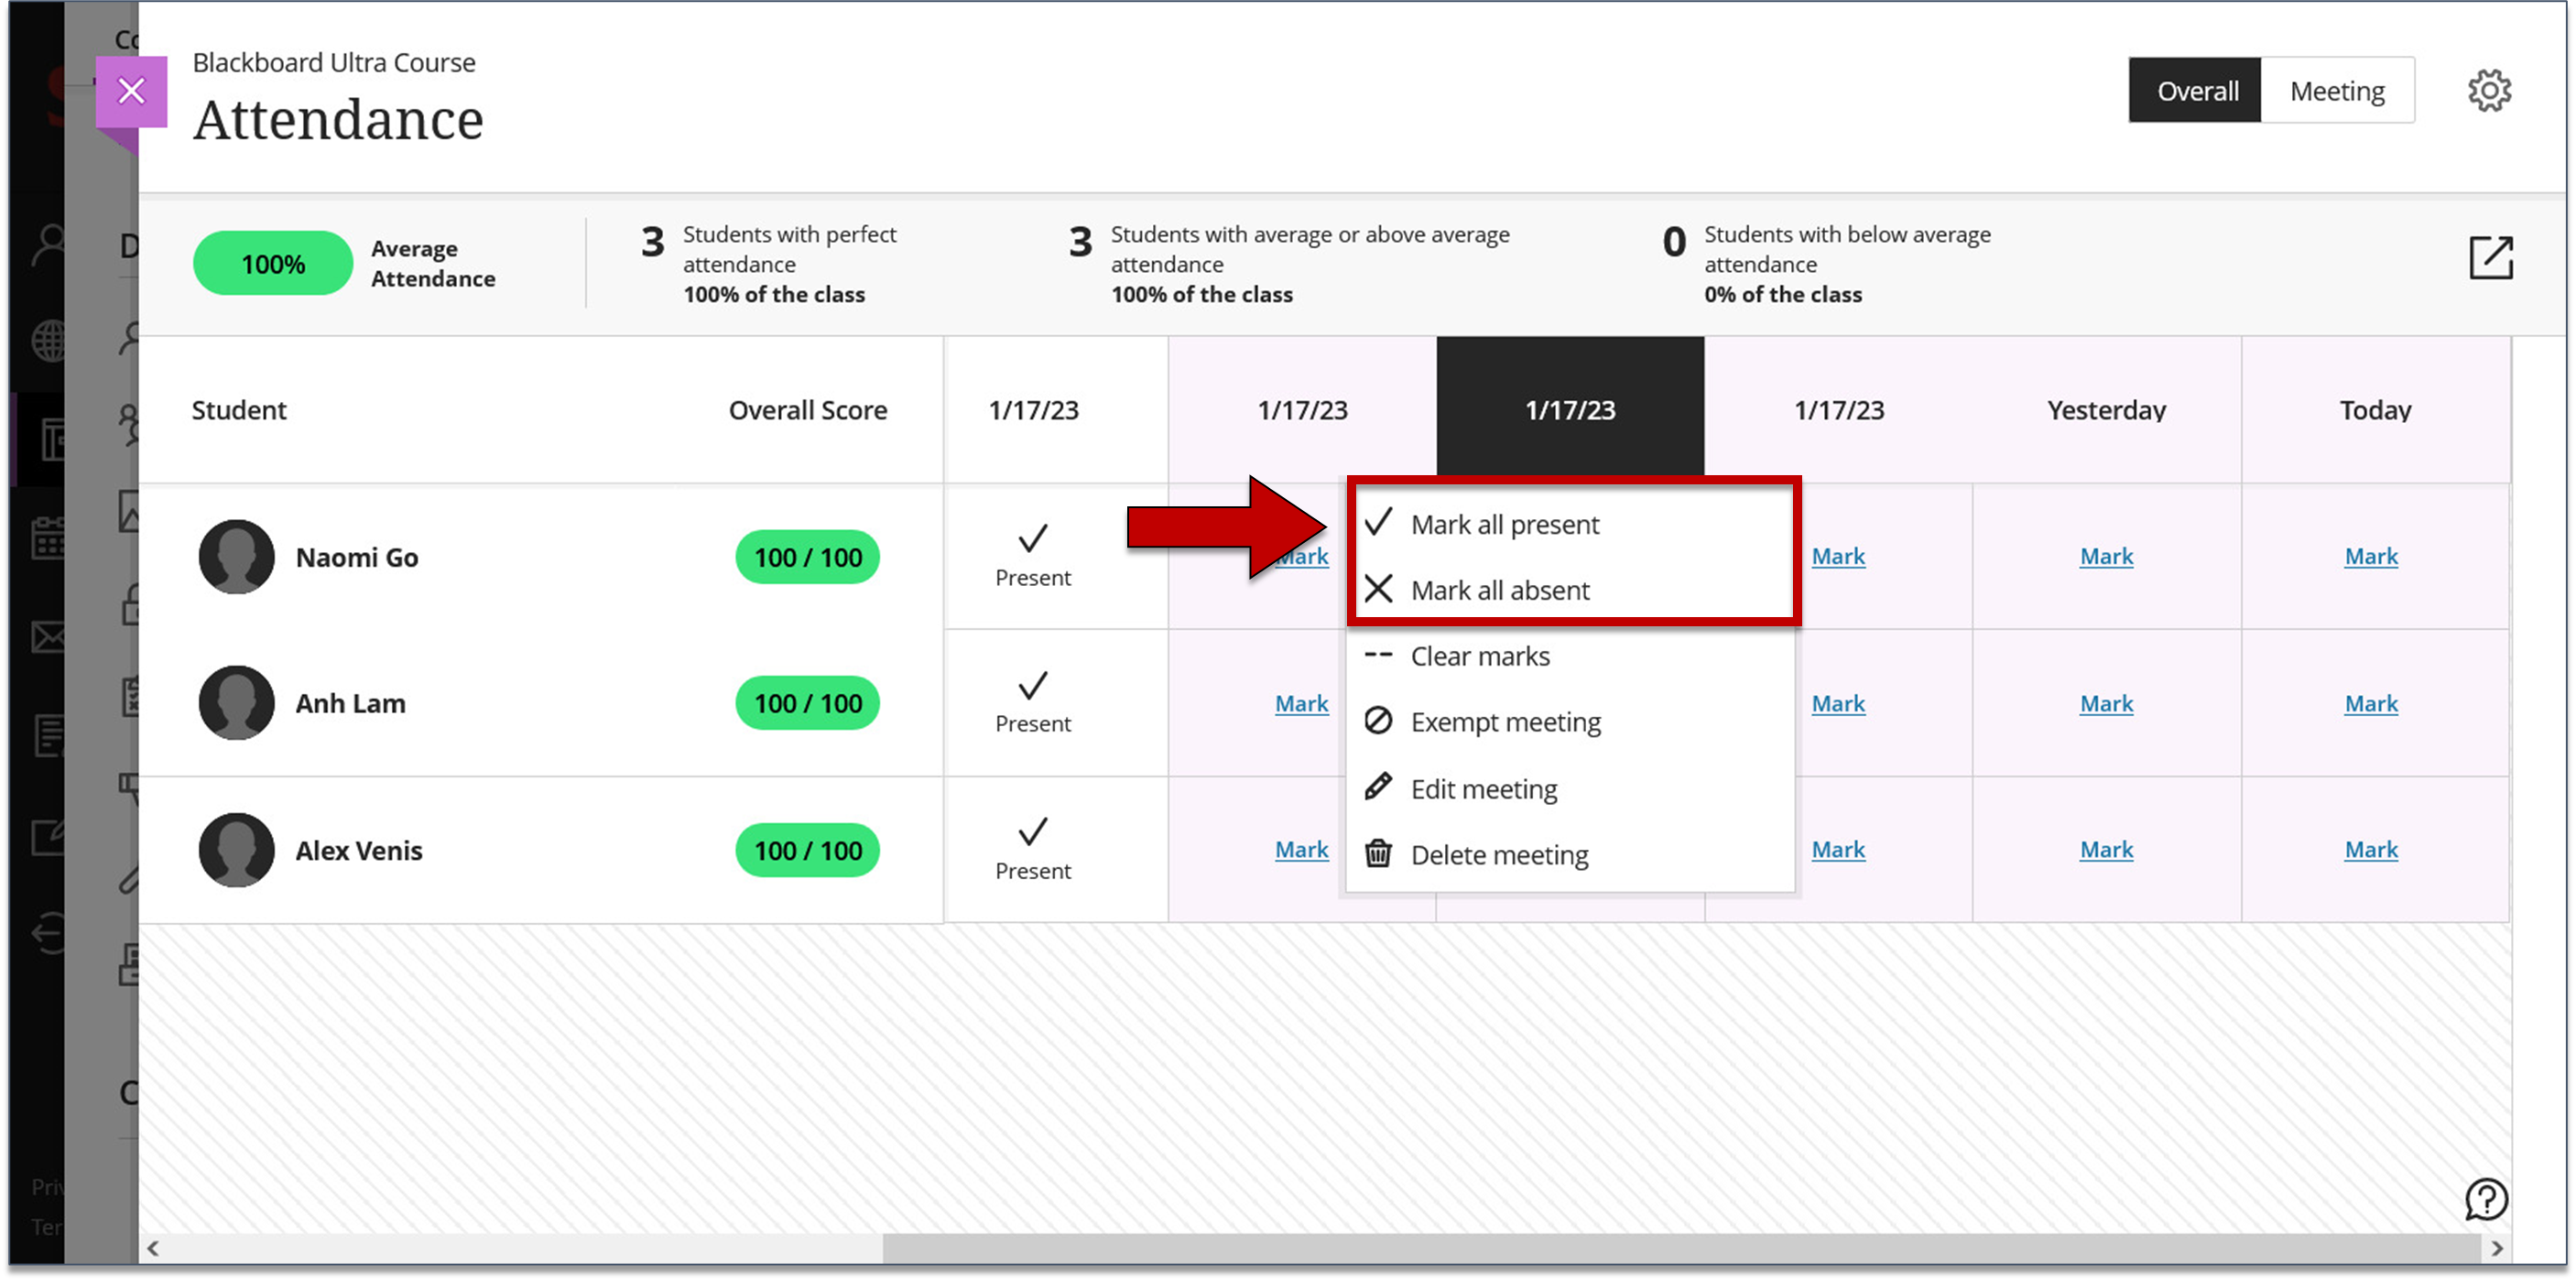This screenshot has width=2576, height=1281.
Task: Click the scrollbar left arrow
Action: coord(153,1247)
